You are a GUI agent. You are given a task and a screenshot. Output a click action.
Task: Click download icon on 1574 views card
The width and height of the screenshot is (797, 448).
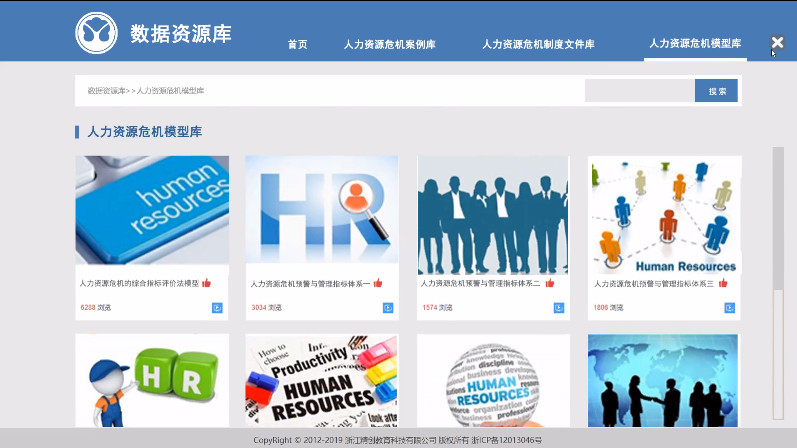point(559,308)
